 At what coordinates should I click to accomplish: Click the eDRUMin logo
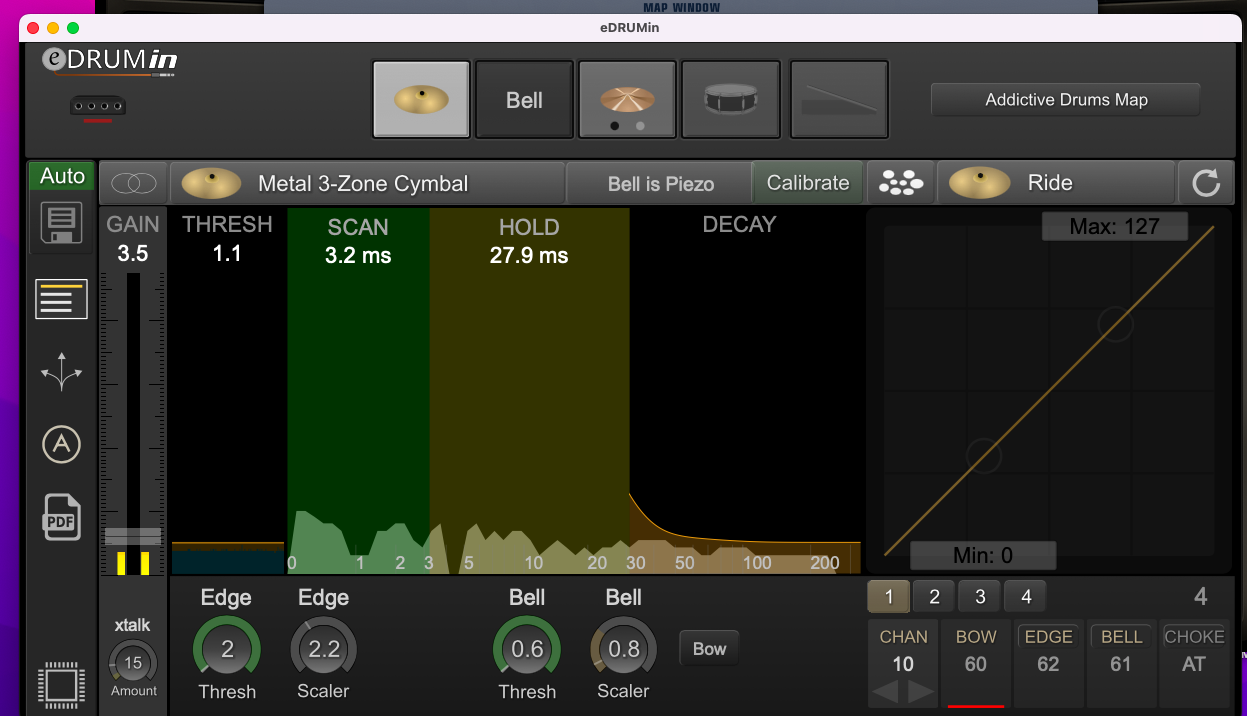(x=110, y=61)
